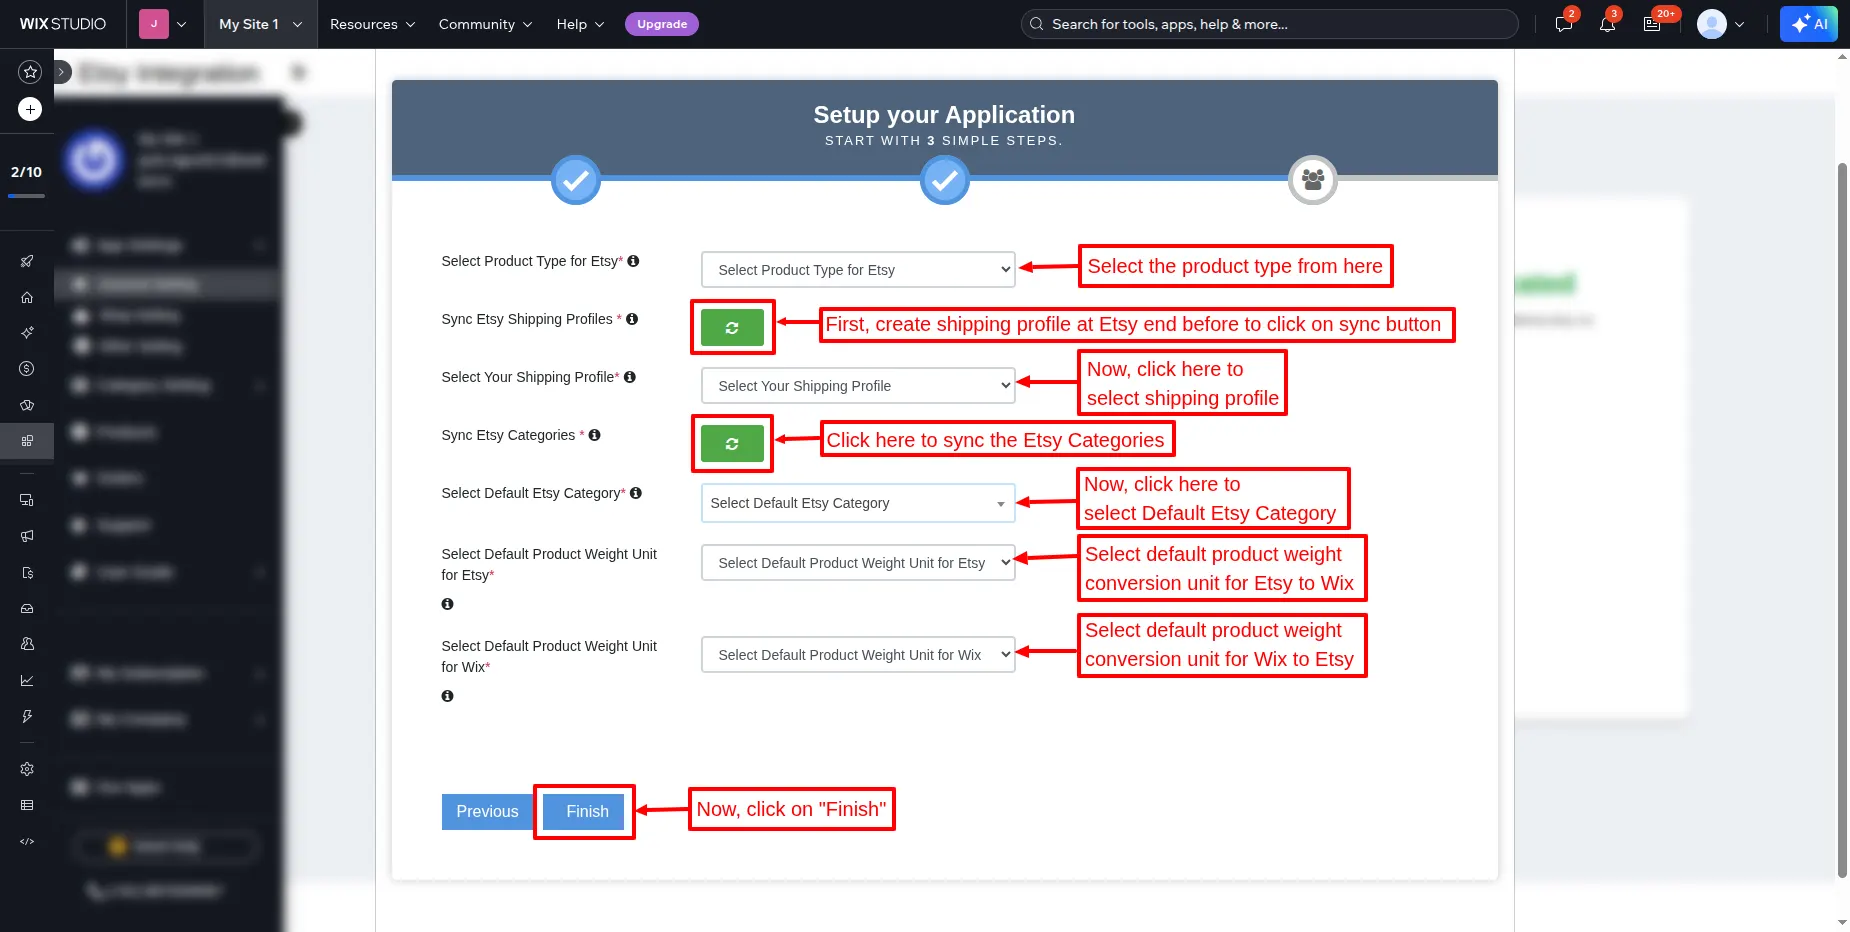Click the Wix Studio logo
The height and width of the screenshot is (932, 1850).
tap(63, 24)
